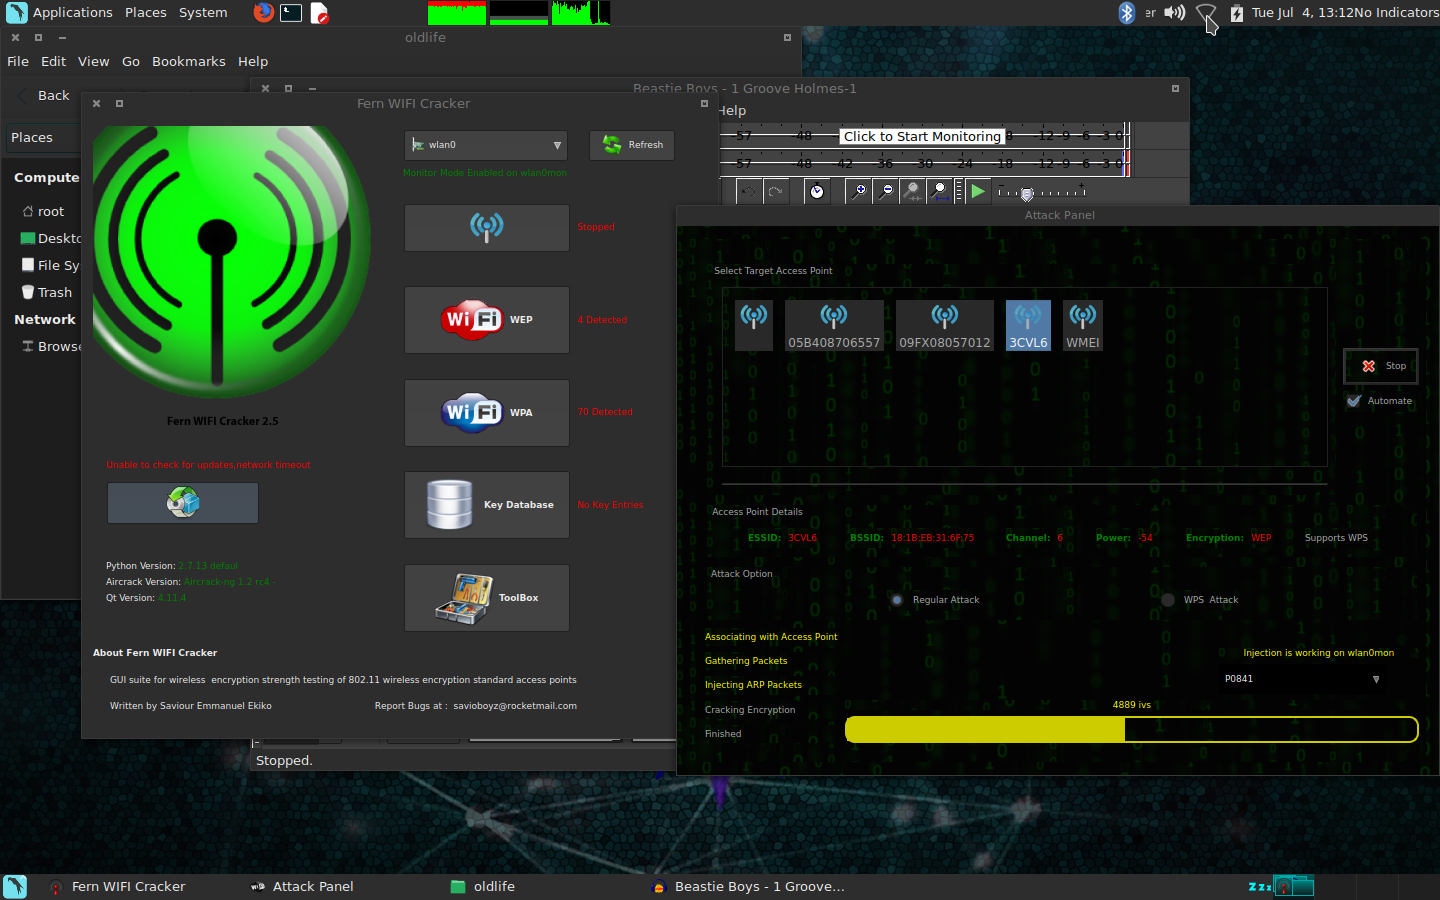Click Audacity undo arrow

click(x=748, y=191)
